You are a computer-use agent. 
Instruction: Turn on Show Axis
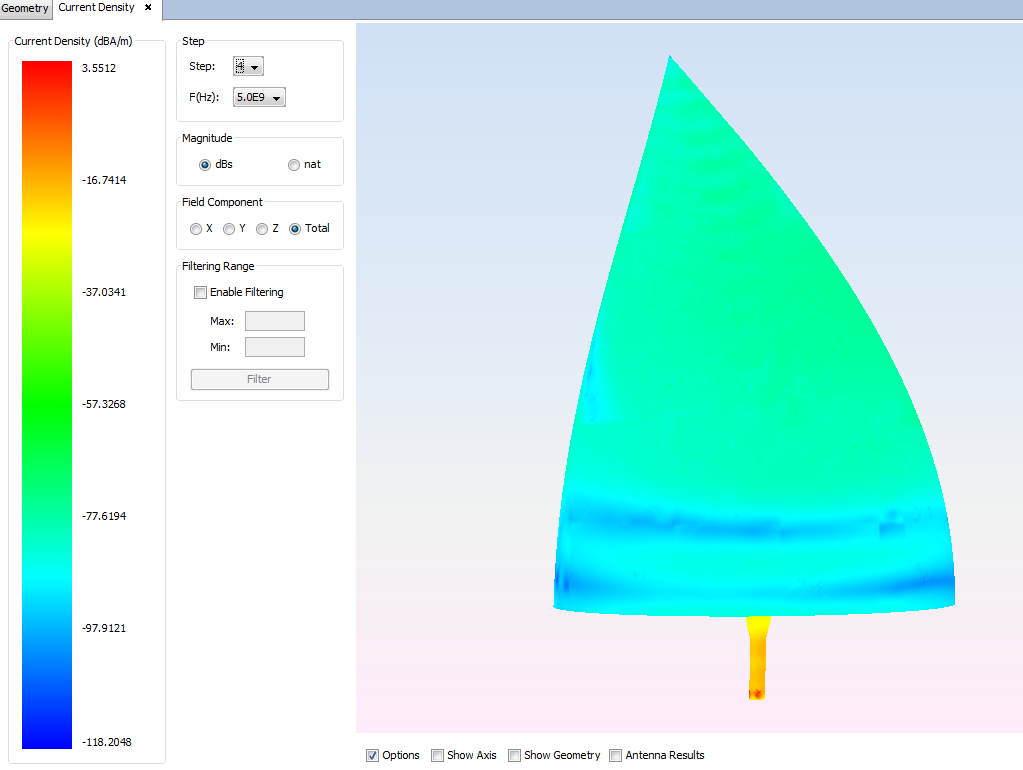pyautogui.click(x=438, y=756)
